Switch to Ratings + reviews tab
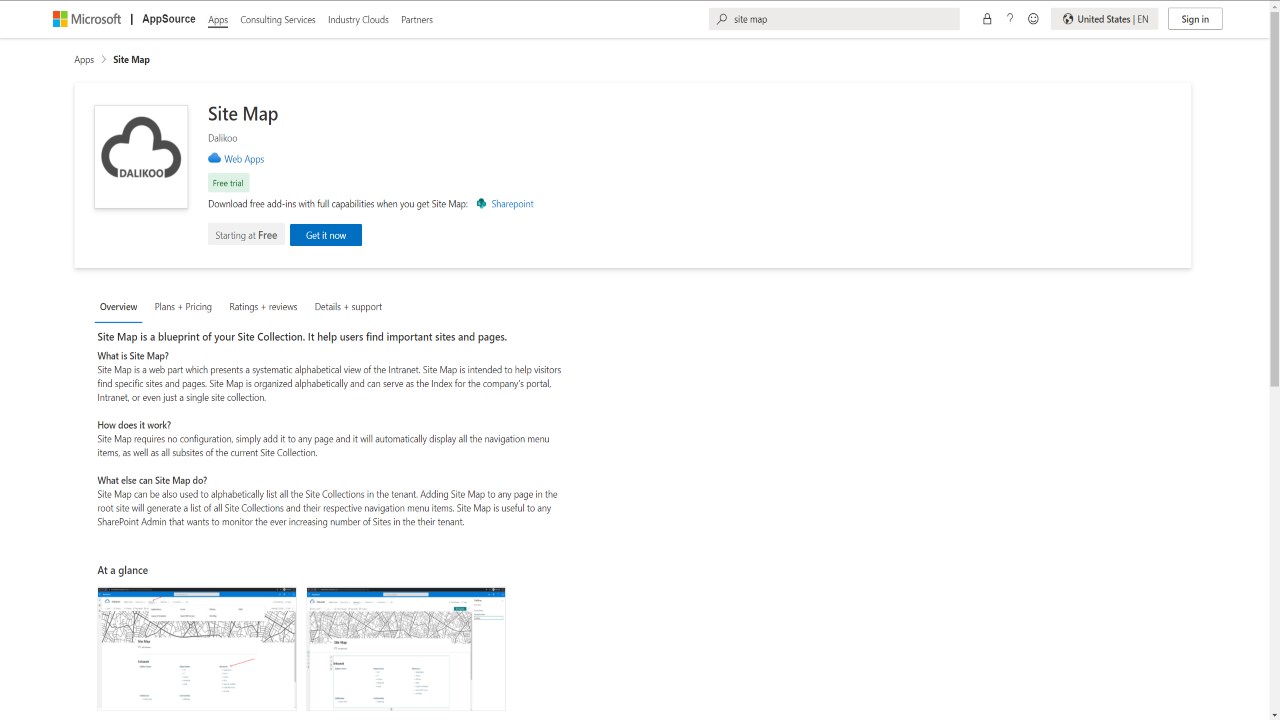 [263, 307]
